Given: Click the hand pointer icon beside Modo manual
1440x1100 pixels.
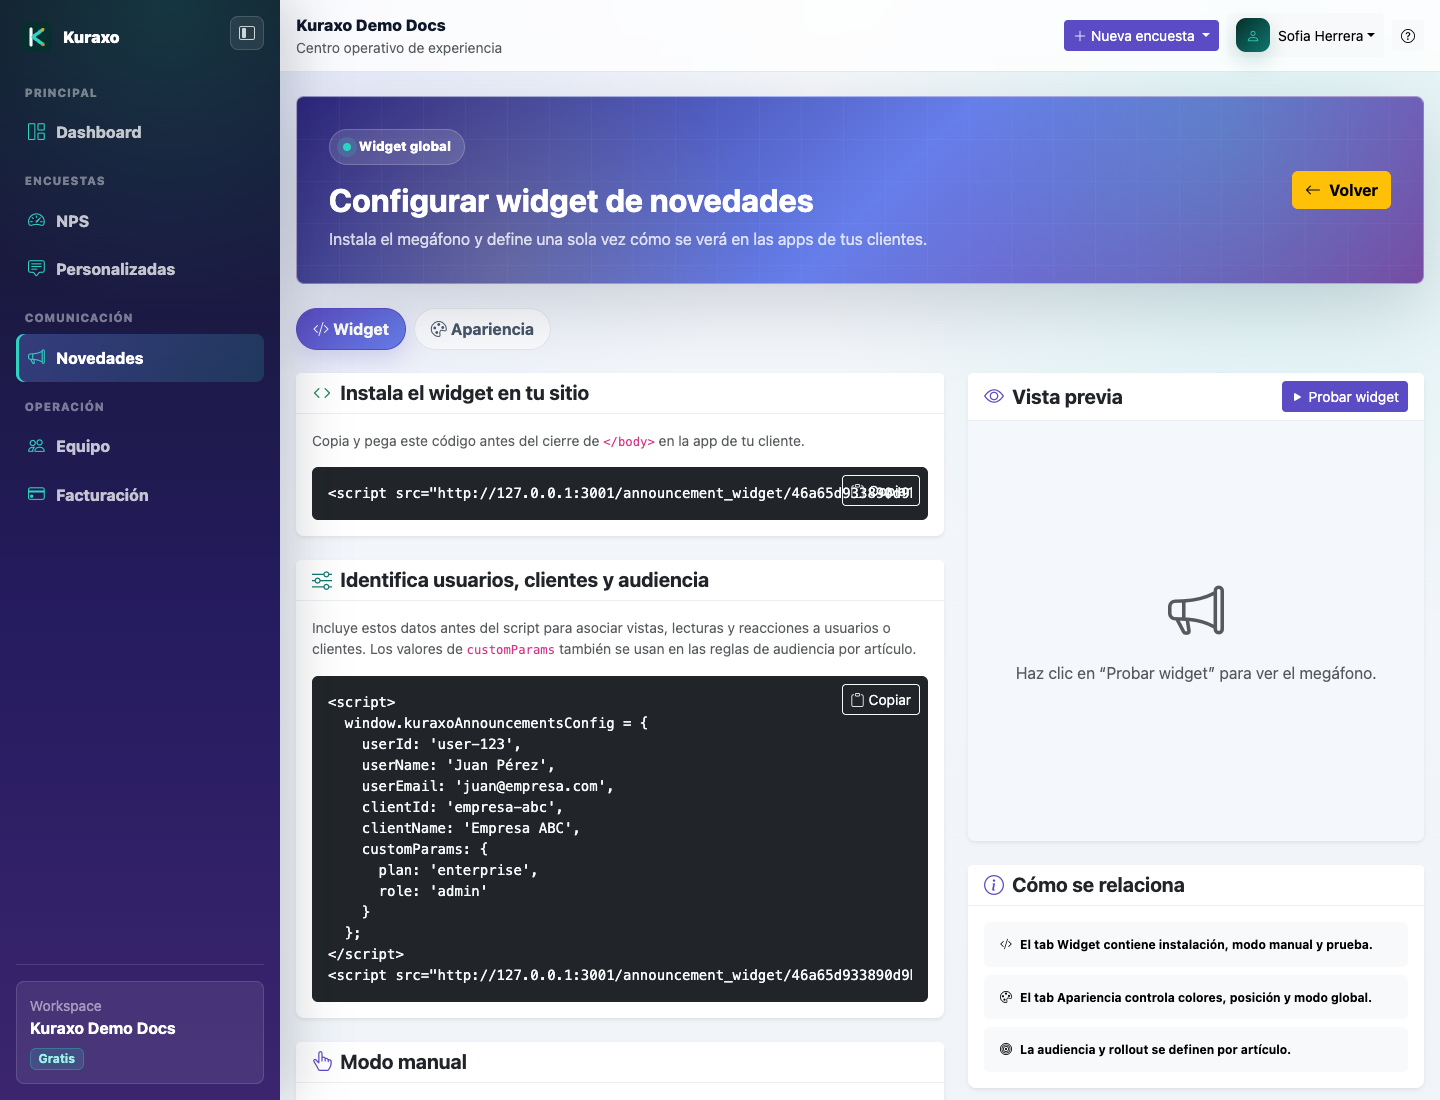Looking at the screenshot, I should coord(322,1062).
